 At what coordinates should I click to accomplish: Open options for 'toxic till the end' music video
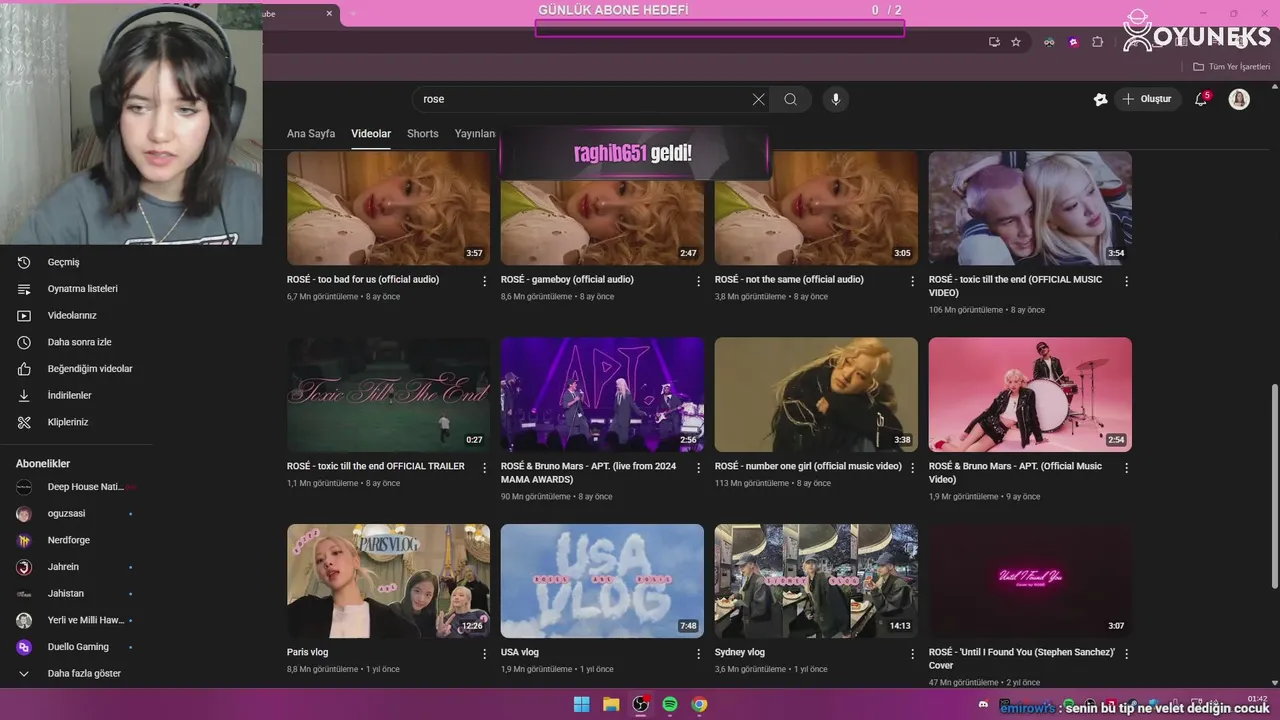click(1126, 281)
